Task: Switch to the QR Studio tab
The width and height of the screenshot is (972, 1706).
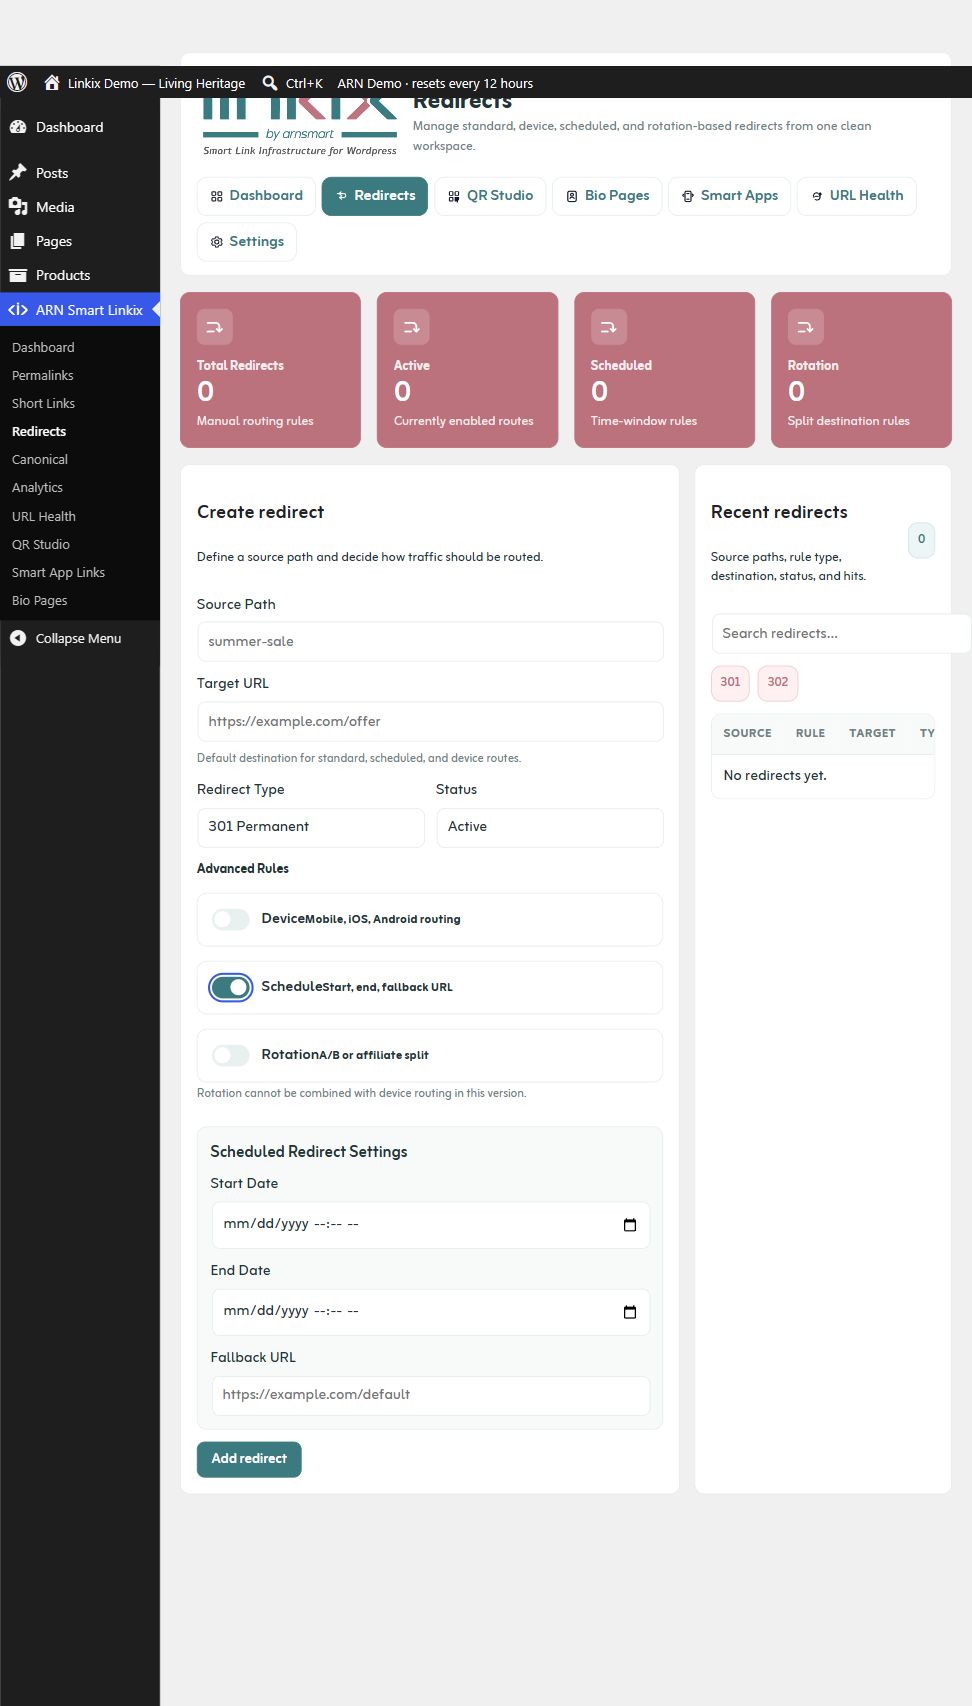Action: pyautogui.click(x=490, y=196)
